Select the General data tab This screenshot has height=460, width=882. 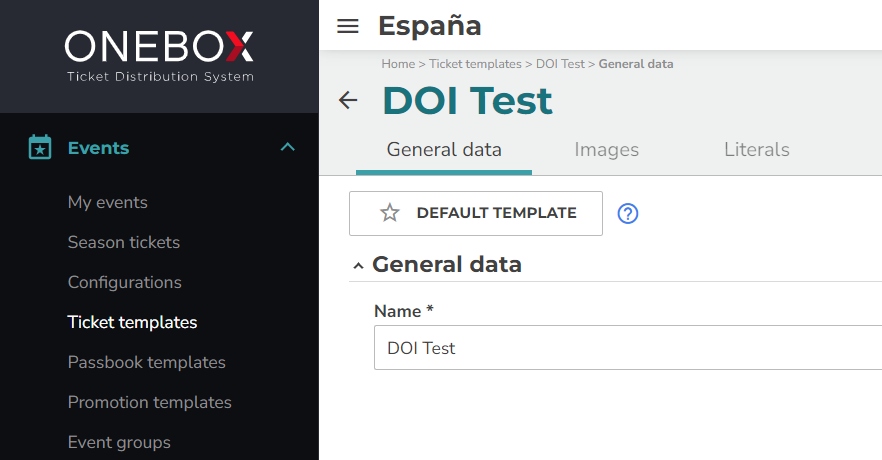coord(444,150)
